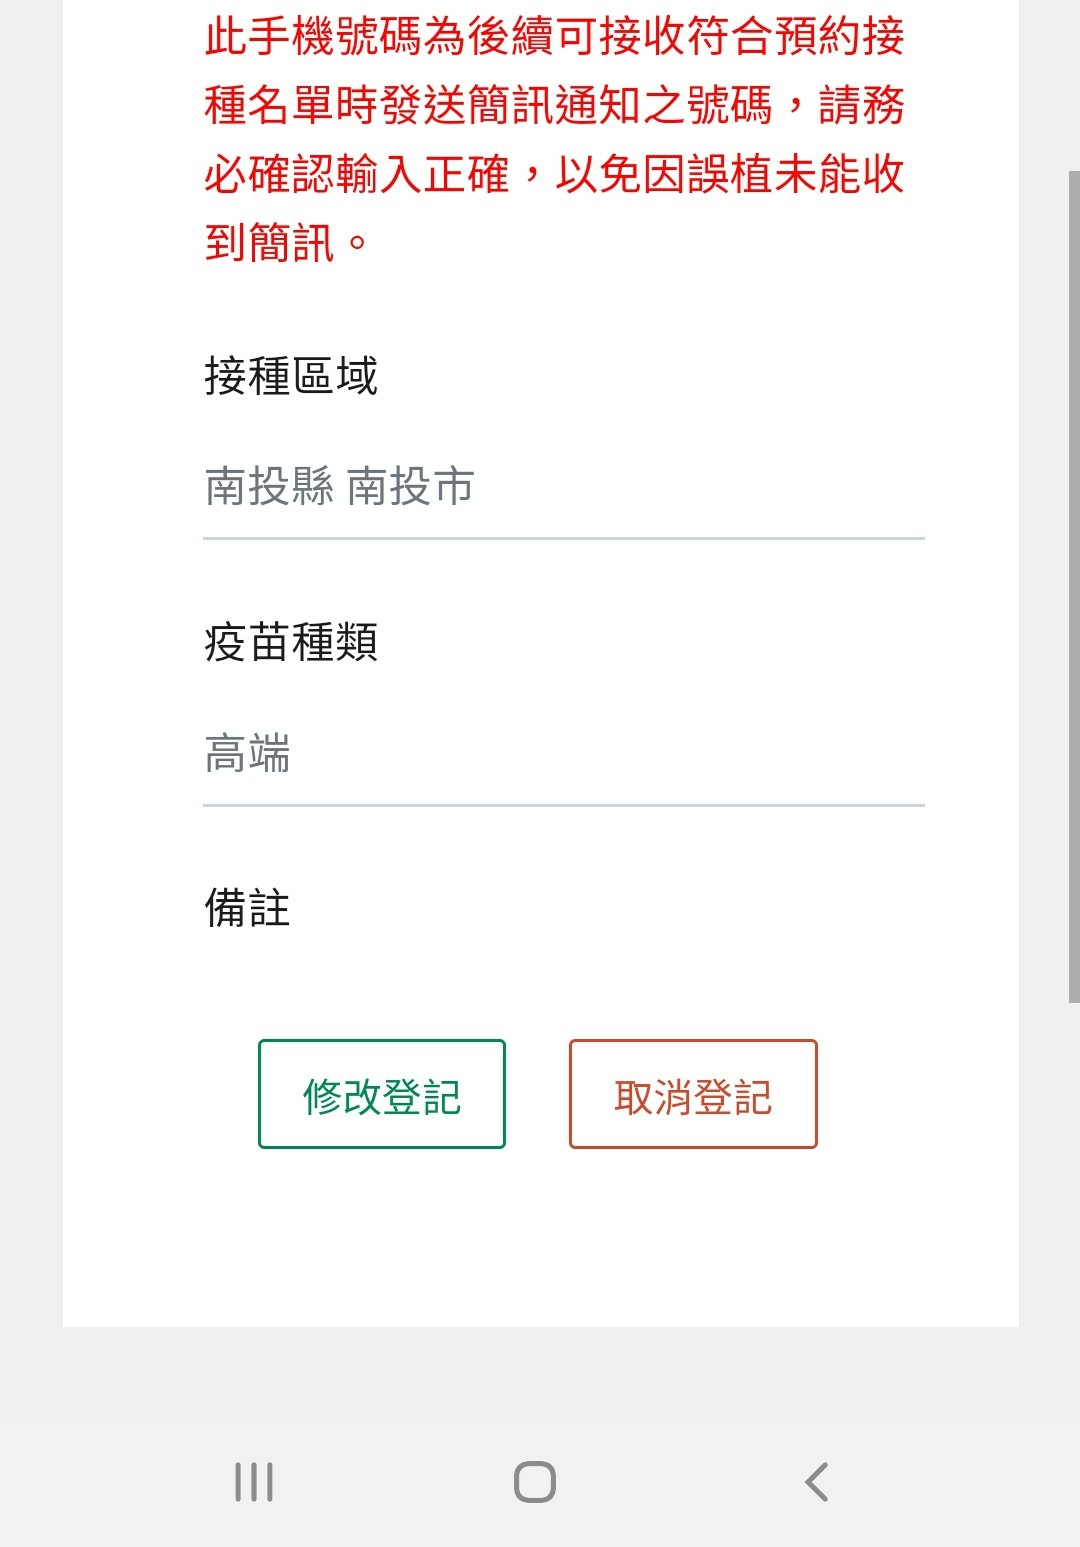This screenshot has width=1080, height=1547.
Task: Click the page scrollbar on right edge
Action: 1073,585
